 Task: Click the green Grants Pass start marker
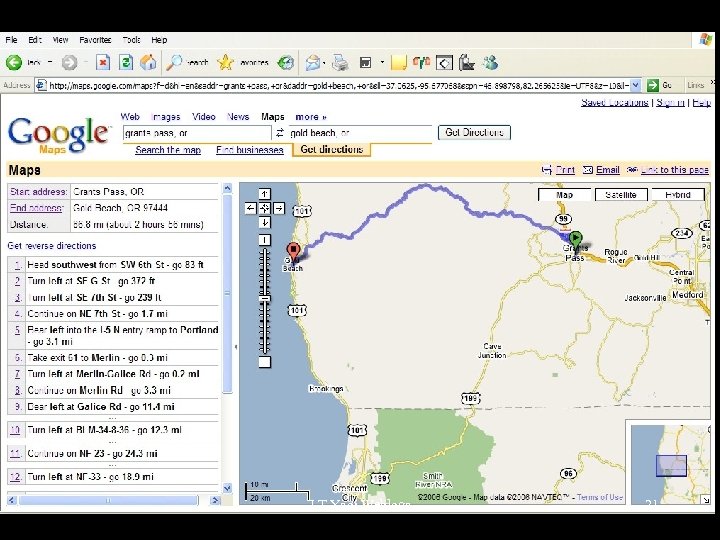tap(575, 241)
